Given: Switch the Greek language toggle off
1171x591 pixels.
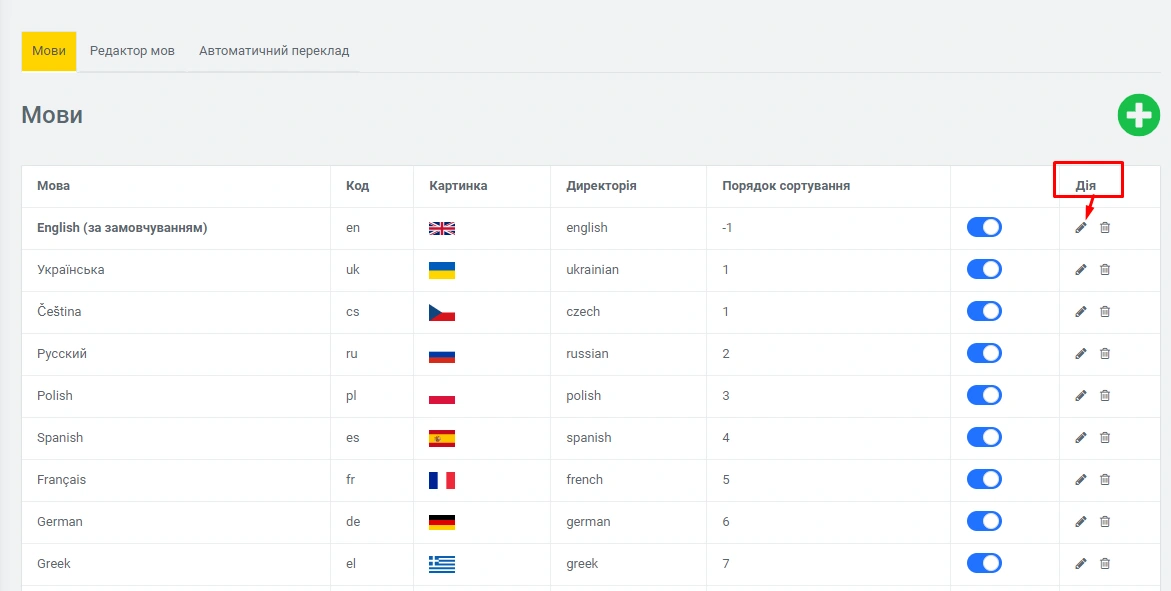Looking at the screenshot, I should [x=984, y=564].
